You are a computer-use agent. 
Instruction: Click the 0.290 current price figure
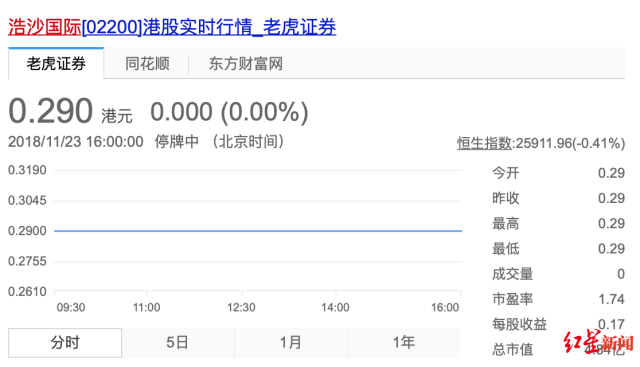point(51,111)
